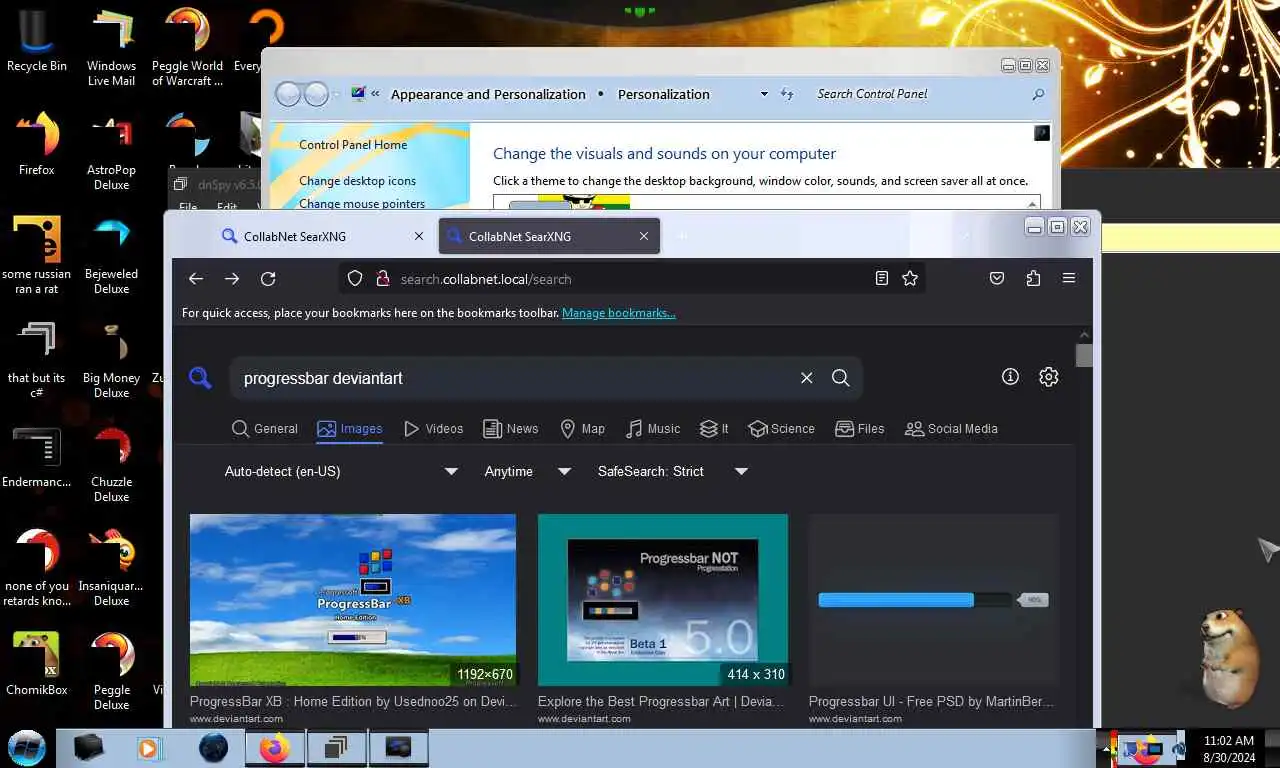This screenshot has height=768, width=1280.
Task: Open the language Auto-detect (en-US) dropdown
Action: [x=340, y=471]
